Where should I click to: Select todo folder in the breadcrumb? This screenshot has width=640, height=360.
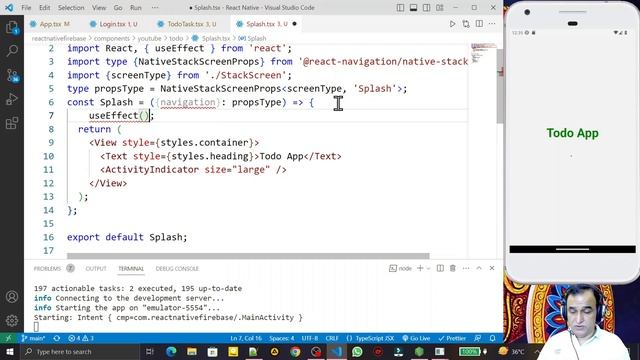[x=176, y=38]
